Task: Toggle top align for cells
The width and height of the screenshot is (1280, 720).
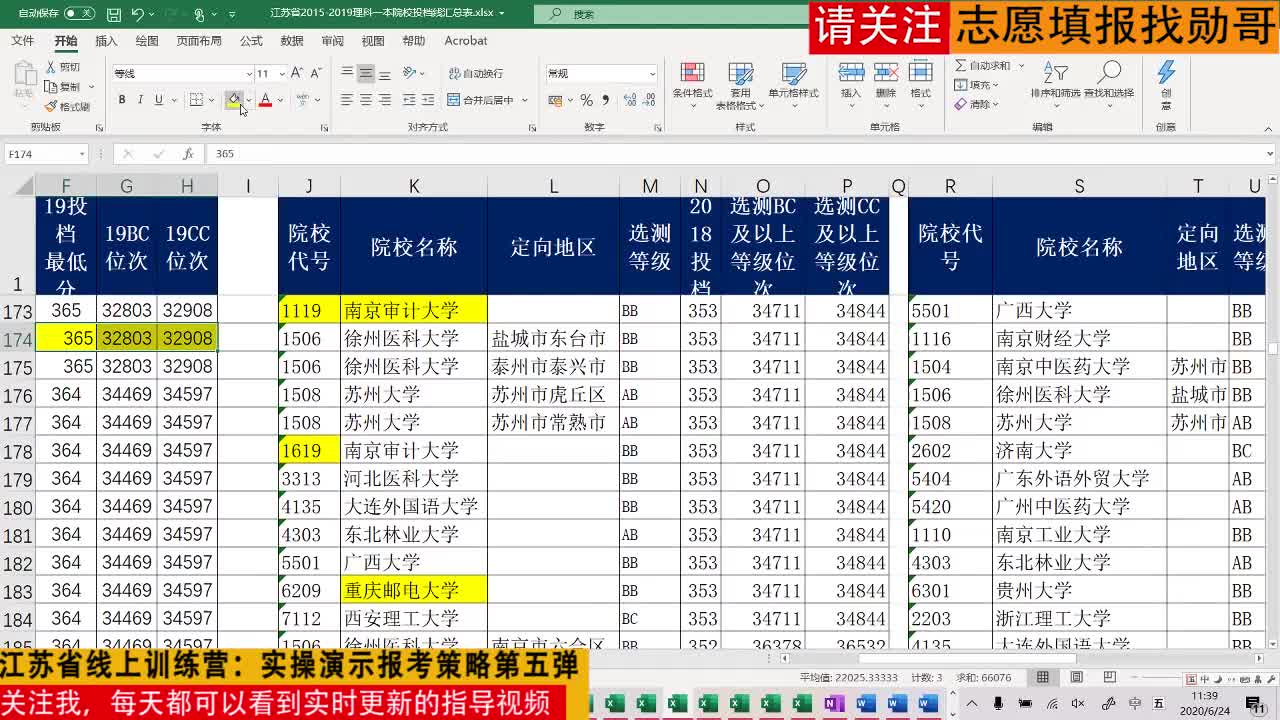Action: click(347, 73)
